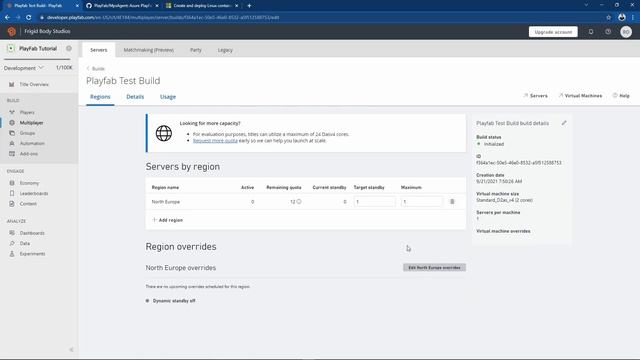Click the Initialized build status text
Screen dimensions: 640x360
click(494, 144)
